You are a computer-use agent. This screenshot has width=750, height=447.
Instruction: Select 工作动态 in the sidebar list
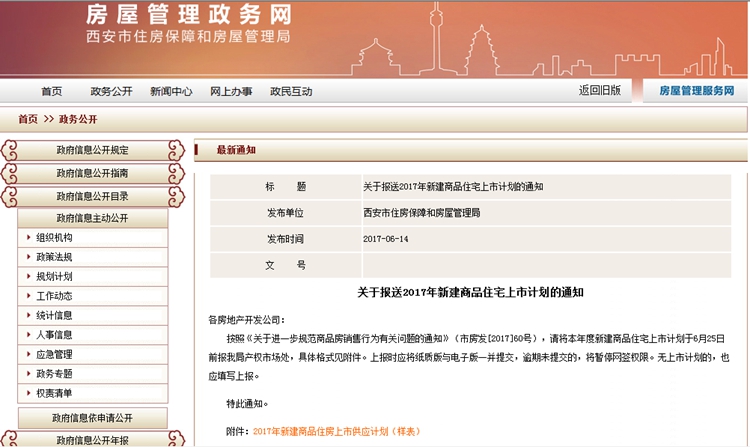[54, 296]
